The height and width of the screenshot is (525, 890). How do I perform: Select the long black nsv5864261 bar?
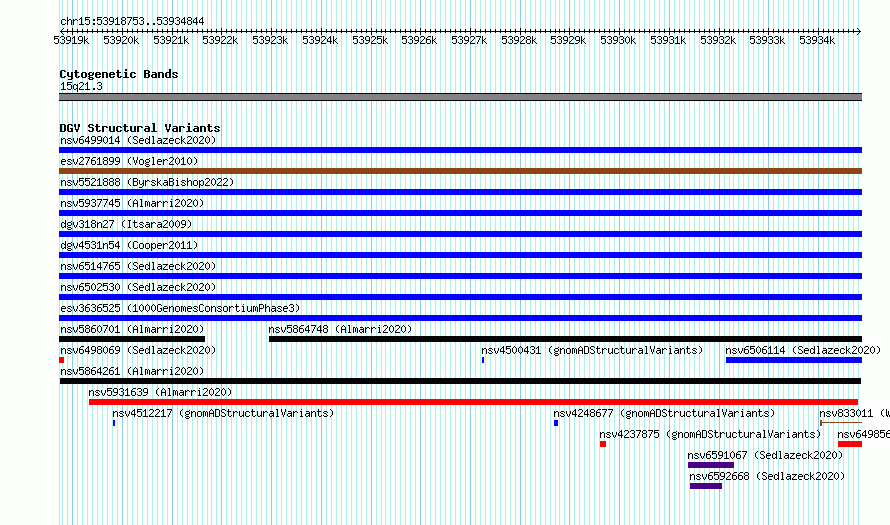pyautogui.click(x=460, y=381)
